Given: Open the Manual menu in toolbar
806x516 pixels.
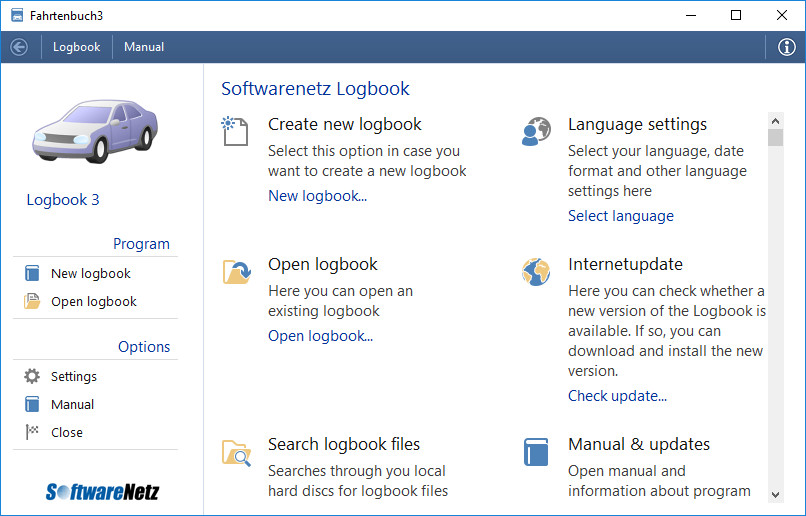Looking at the screenshot, I should (144, 47).
